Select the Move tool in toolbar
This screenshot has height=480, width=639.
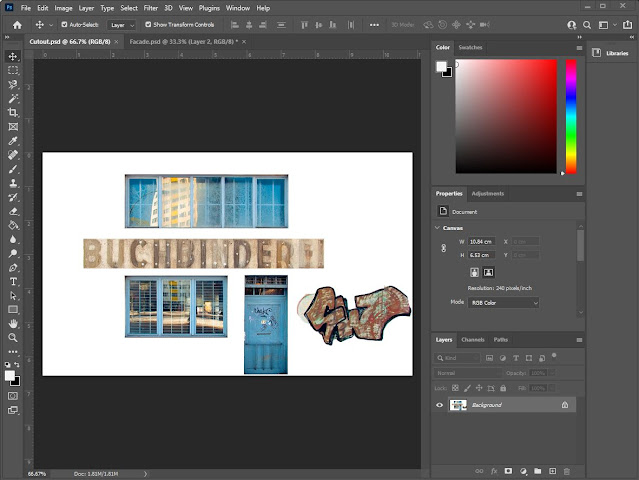click(x=13, y=56)
